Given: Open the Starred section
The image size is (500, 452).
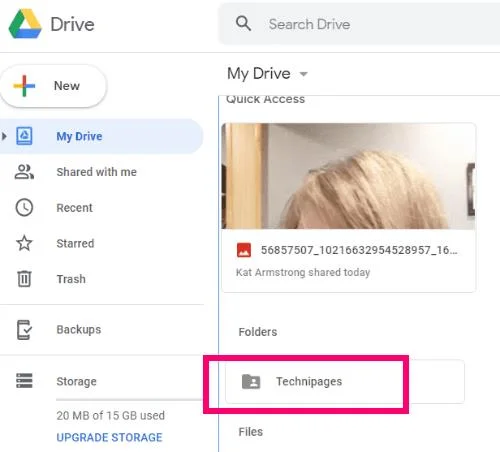Looking at the screenshot, I should click(x=75, y=243).
